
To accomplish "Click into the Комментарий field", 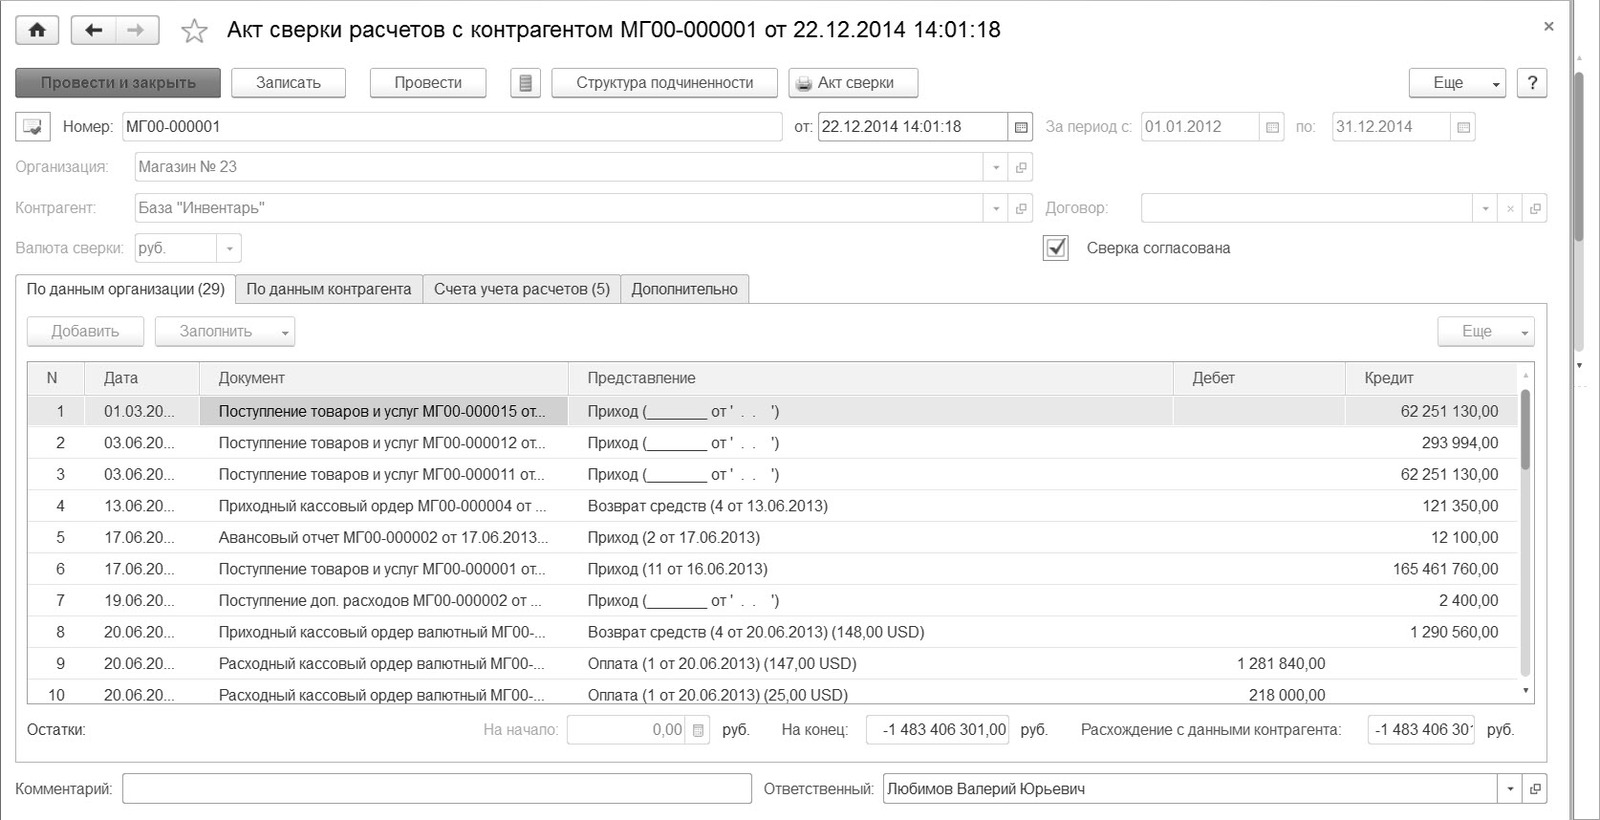I will click(437, 789).
